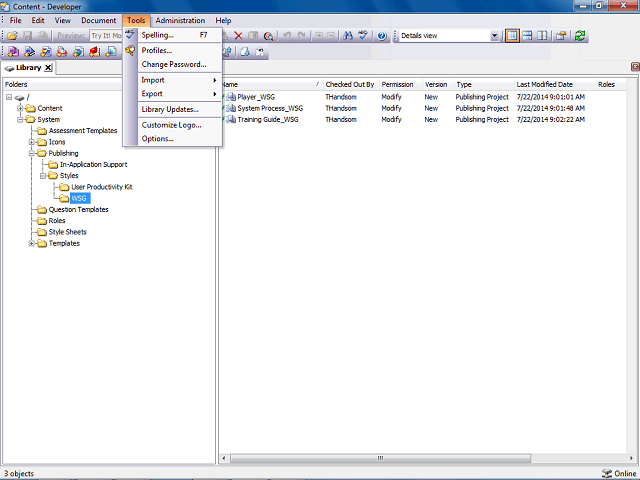Collapse the Styles folder
The image size is (640, 480).
click(43, 176)
